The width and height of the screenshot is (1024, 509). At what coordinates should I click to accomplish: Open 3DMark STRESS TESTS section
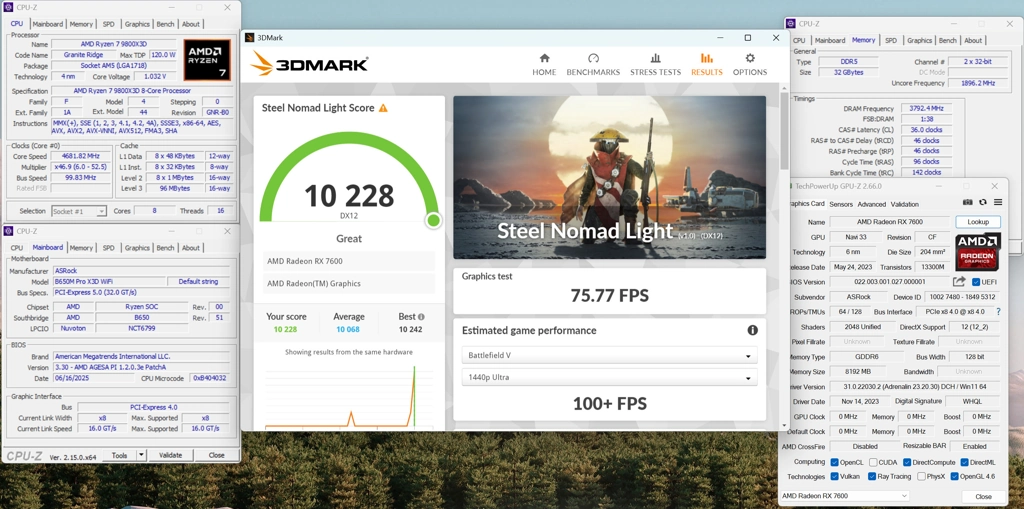click(x=655, y=65)
